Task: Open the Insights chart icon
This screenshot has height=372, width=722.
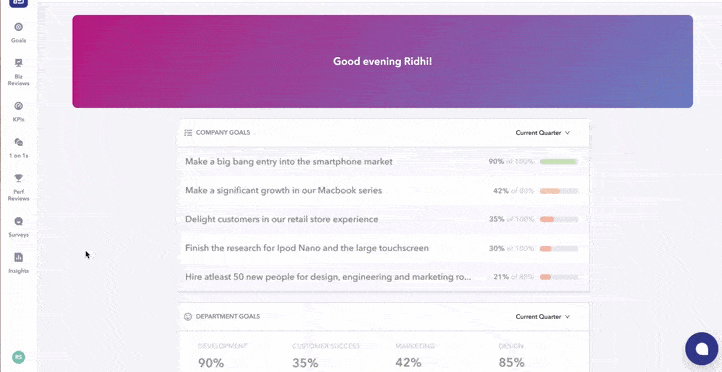Action: 18,257
